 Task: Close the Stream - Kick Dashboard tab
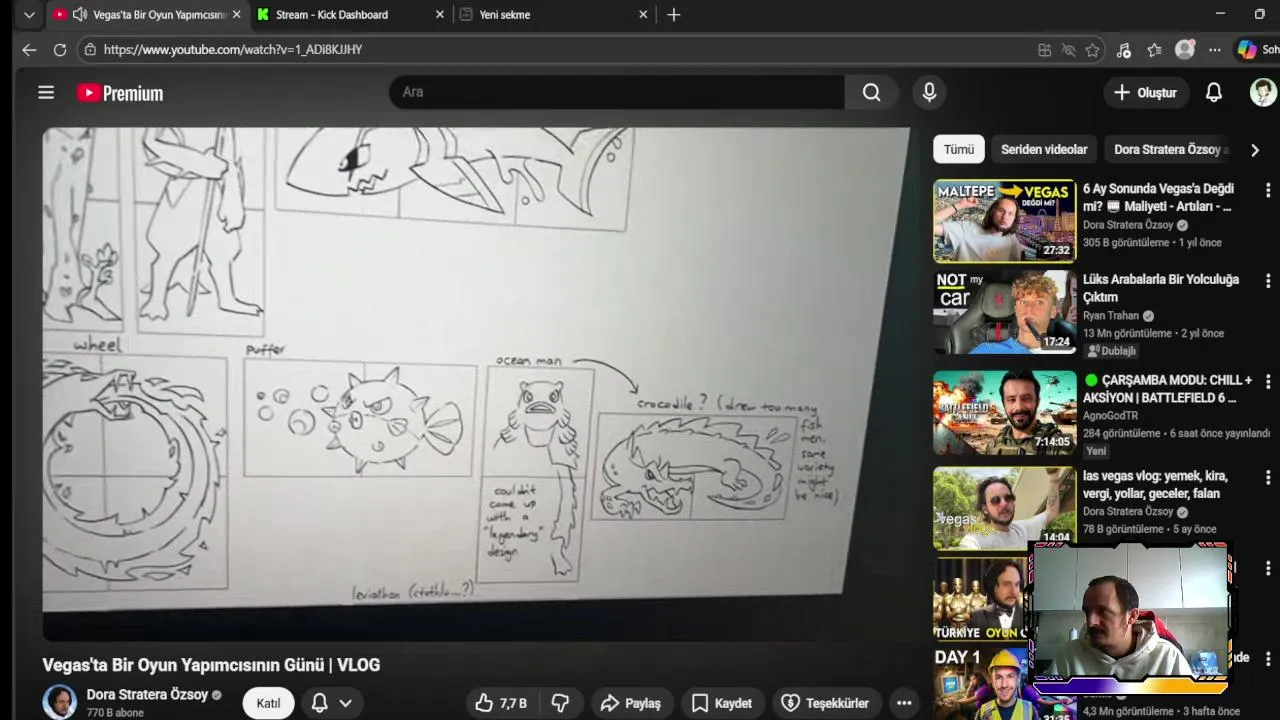(x=440, y=15)
